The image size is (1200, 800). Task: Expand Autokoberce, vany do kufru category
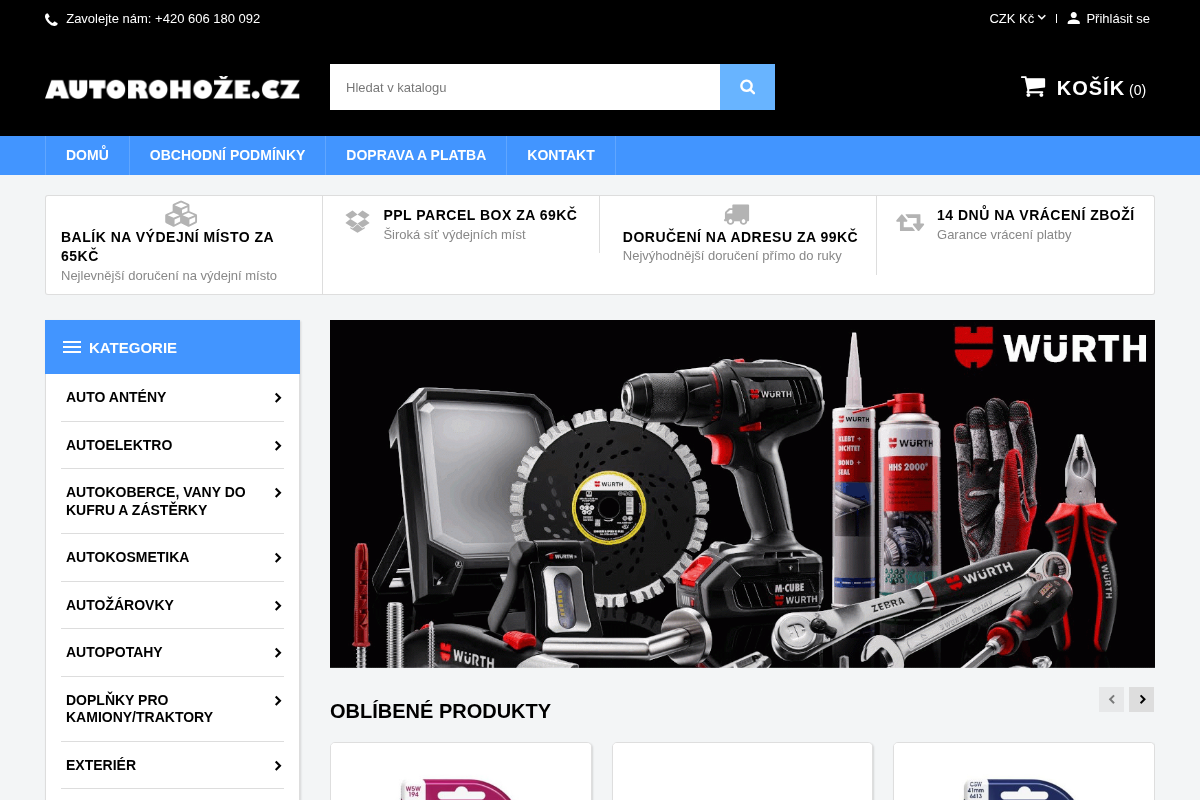[x=278, y=493]
